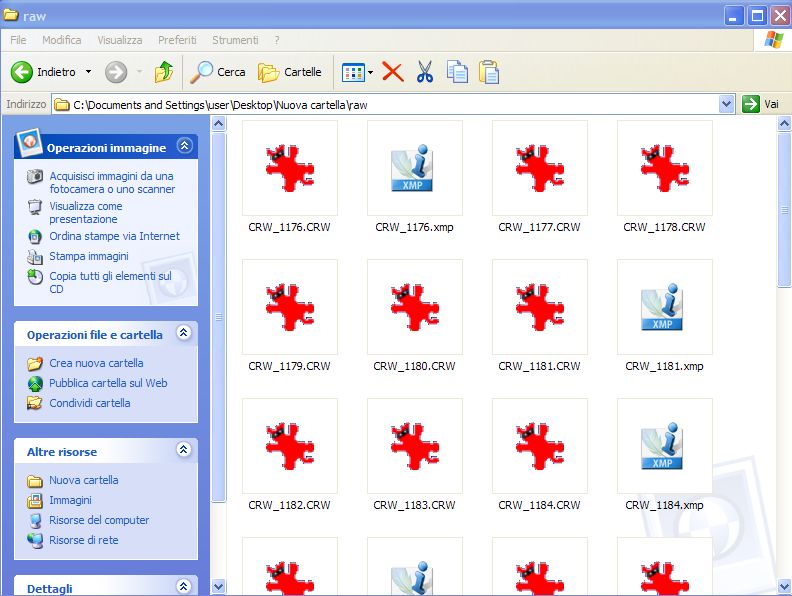The image size is (792, 596).
Task: Click the file name label CRW_1182.CRW
Action: pos(289,505)
